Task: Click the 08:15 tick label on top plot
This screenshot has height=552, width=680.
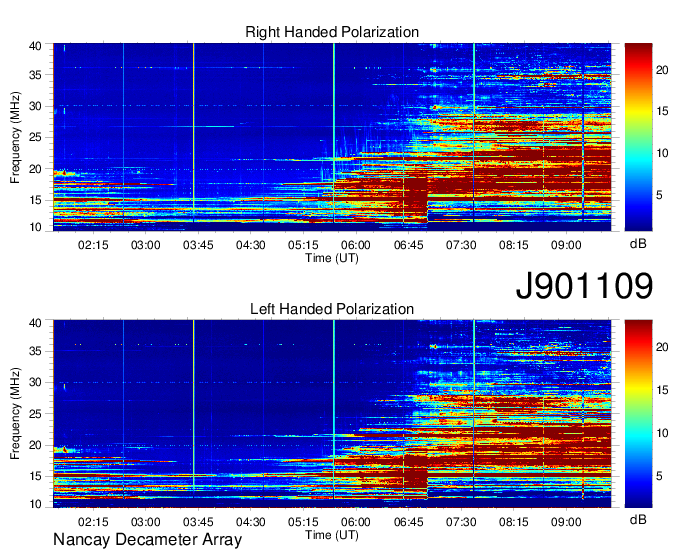Action: (513, 245)
